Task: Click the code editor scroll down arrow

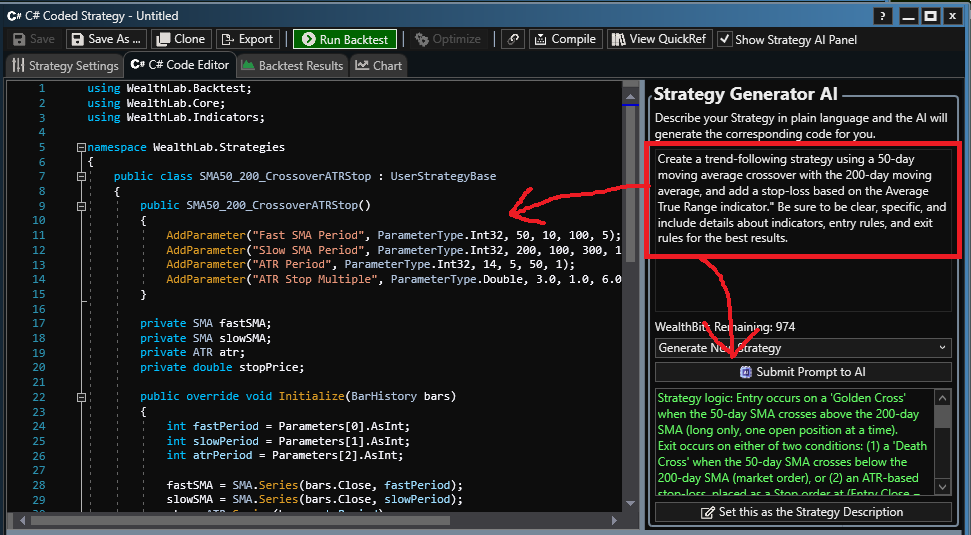Action: coord(630,503)
